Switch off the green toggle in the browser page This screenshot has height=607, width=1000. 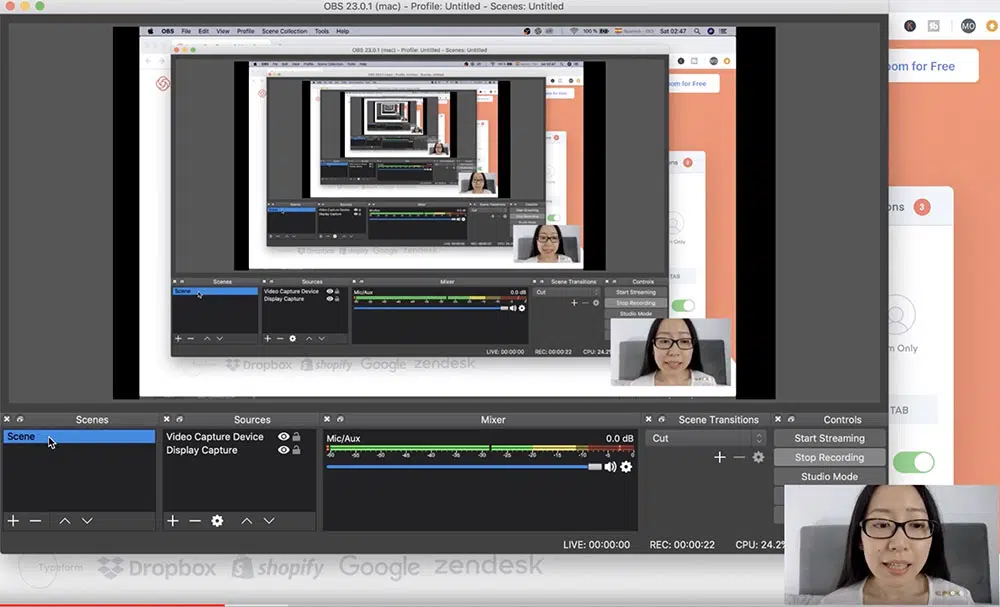click(x=913, y=462)
